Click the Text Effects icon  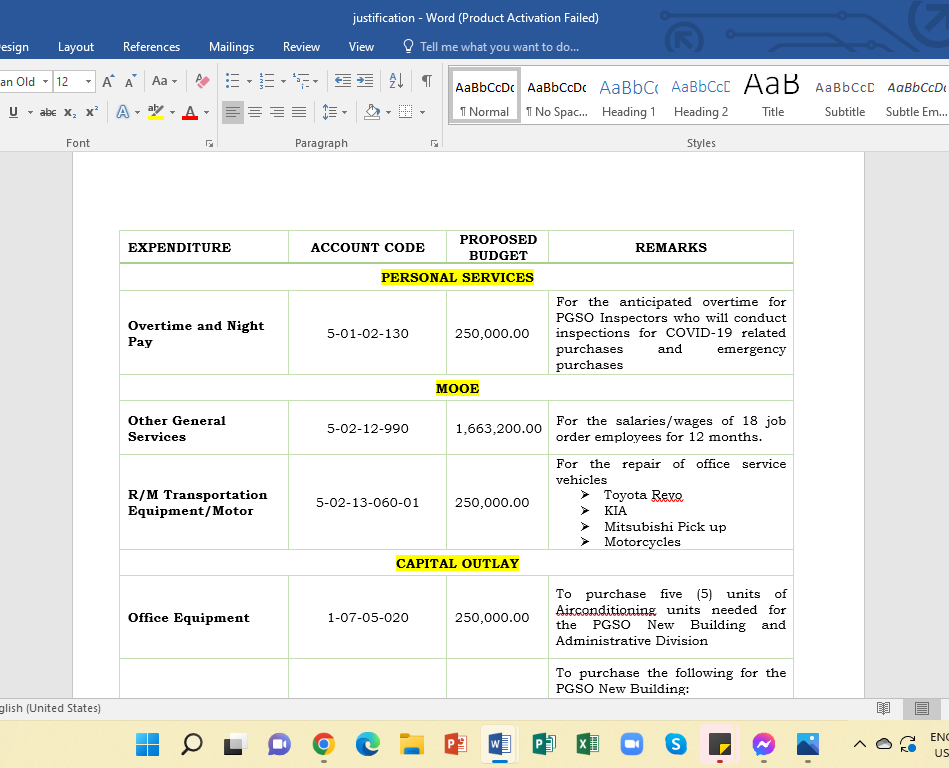pos(123,112)
